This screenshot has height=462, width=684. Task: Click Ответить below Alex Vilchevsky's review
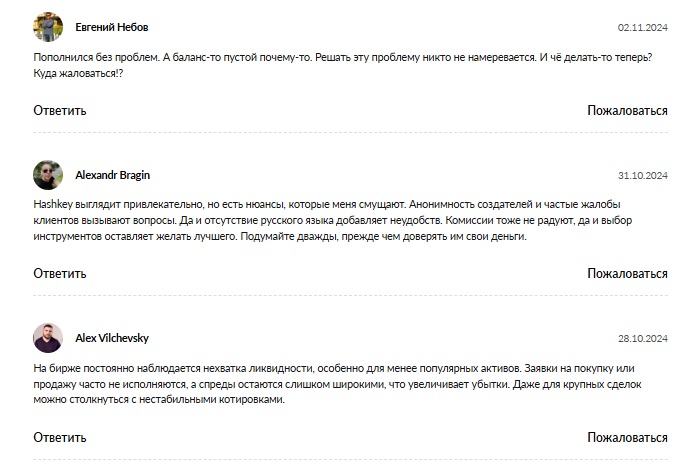(59, 437)
